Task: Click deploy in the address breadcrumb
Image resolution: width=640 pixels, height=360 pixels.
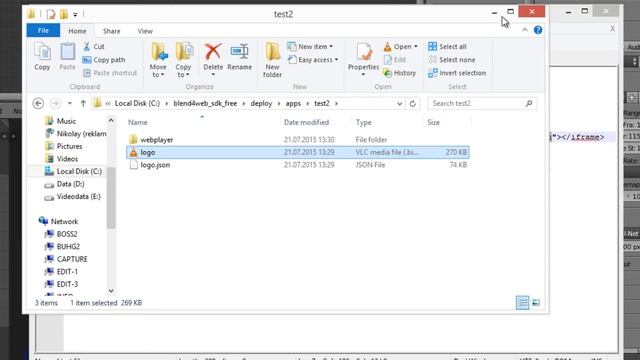Action: coord(261,103)
